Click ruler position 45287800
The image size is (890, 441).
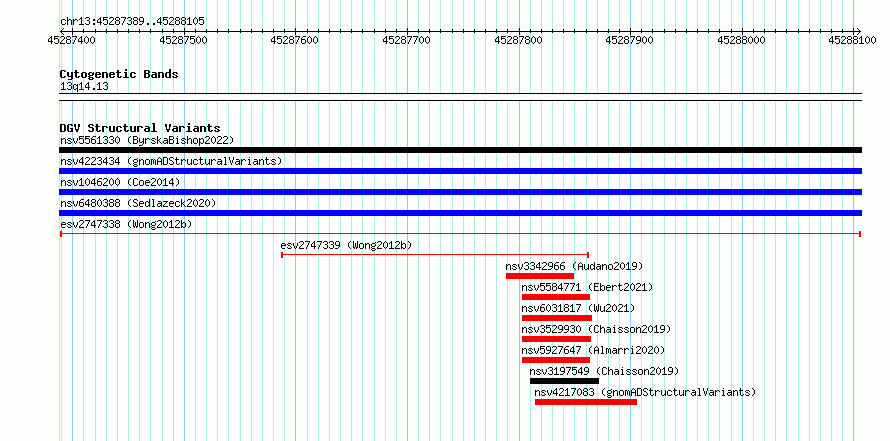518,40
